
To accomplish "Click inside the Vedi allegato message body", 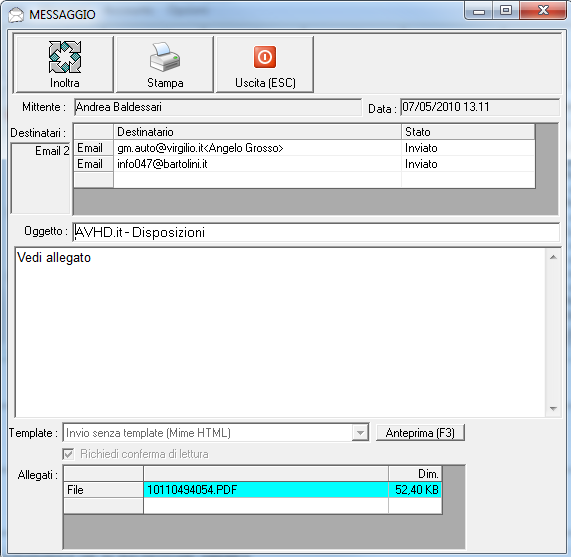I will pos(280,332).
